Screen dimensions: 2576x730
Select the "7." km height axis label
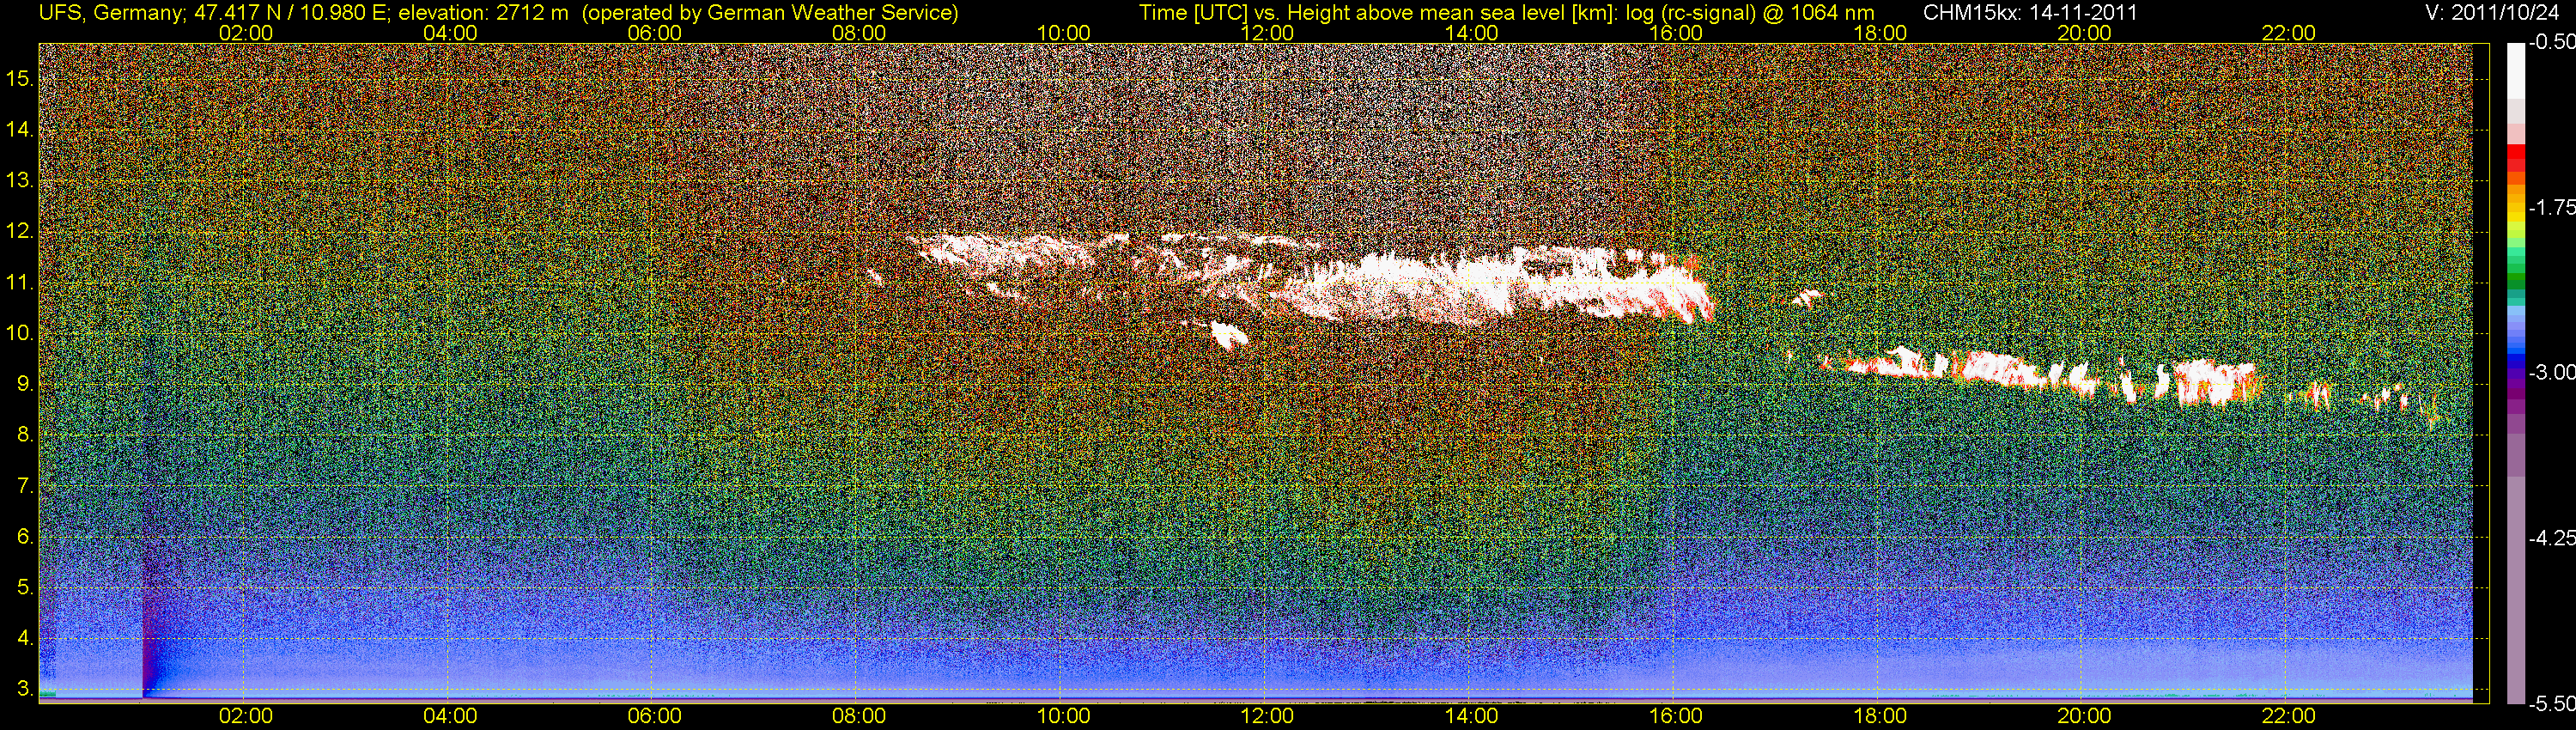tap(25, 486)
